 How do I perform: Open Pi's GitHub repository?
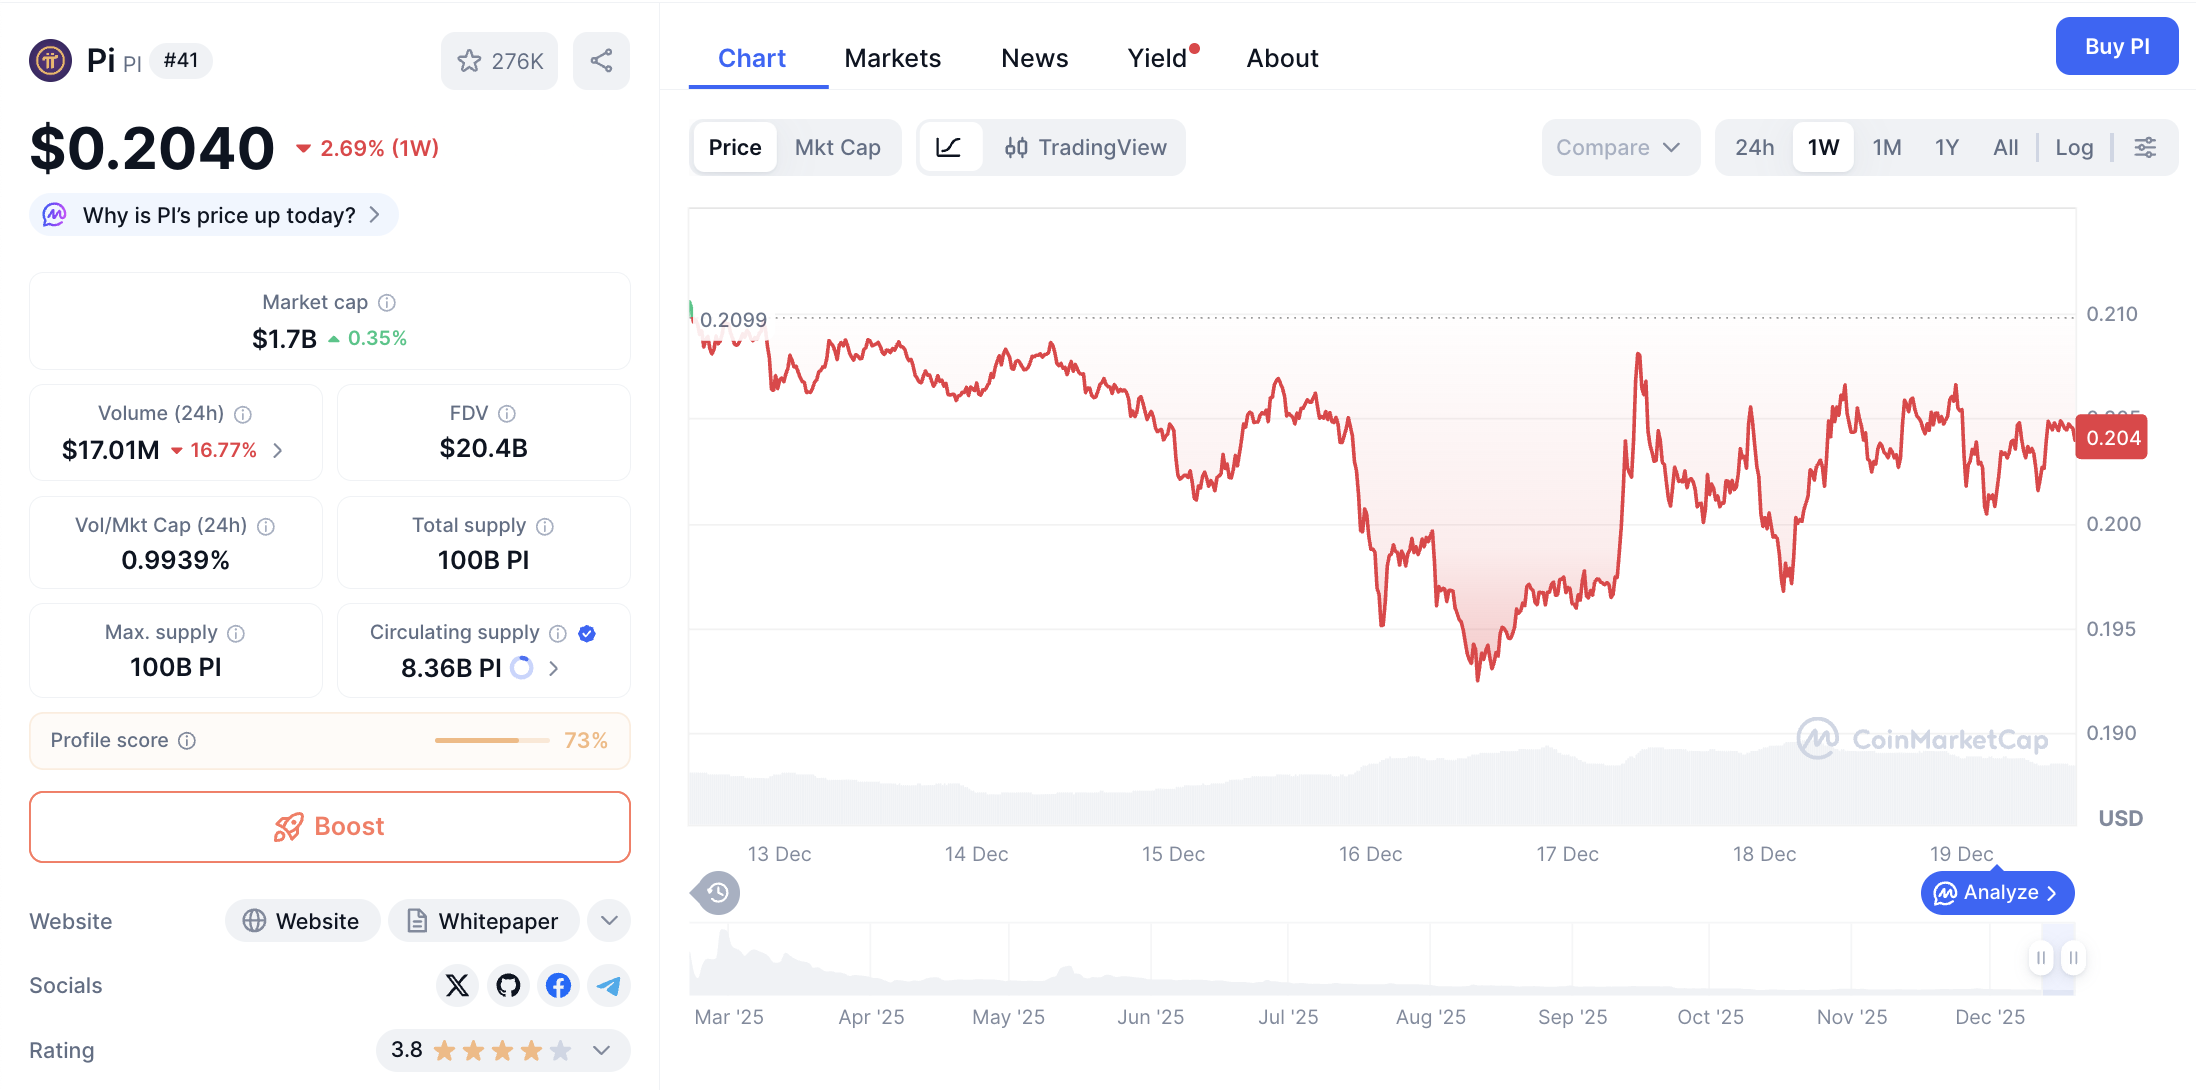coord(508,985)
